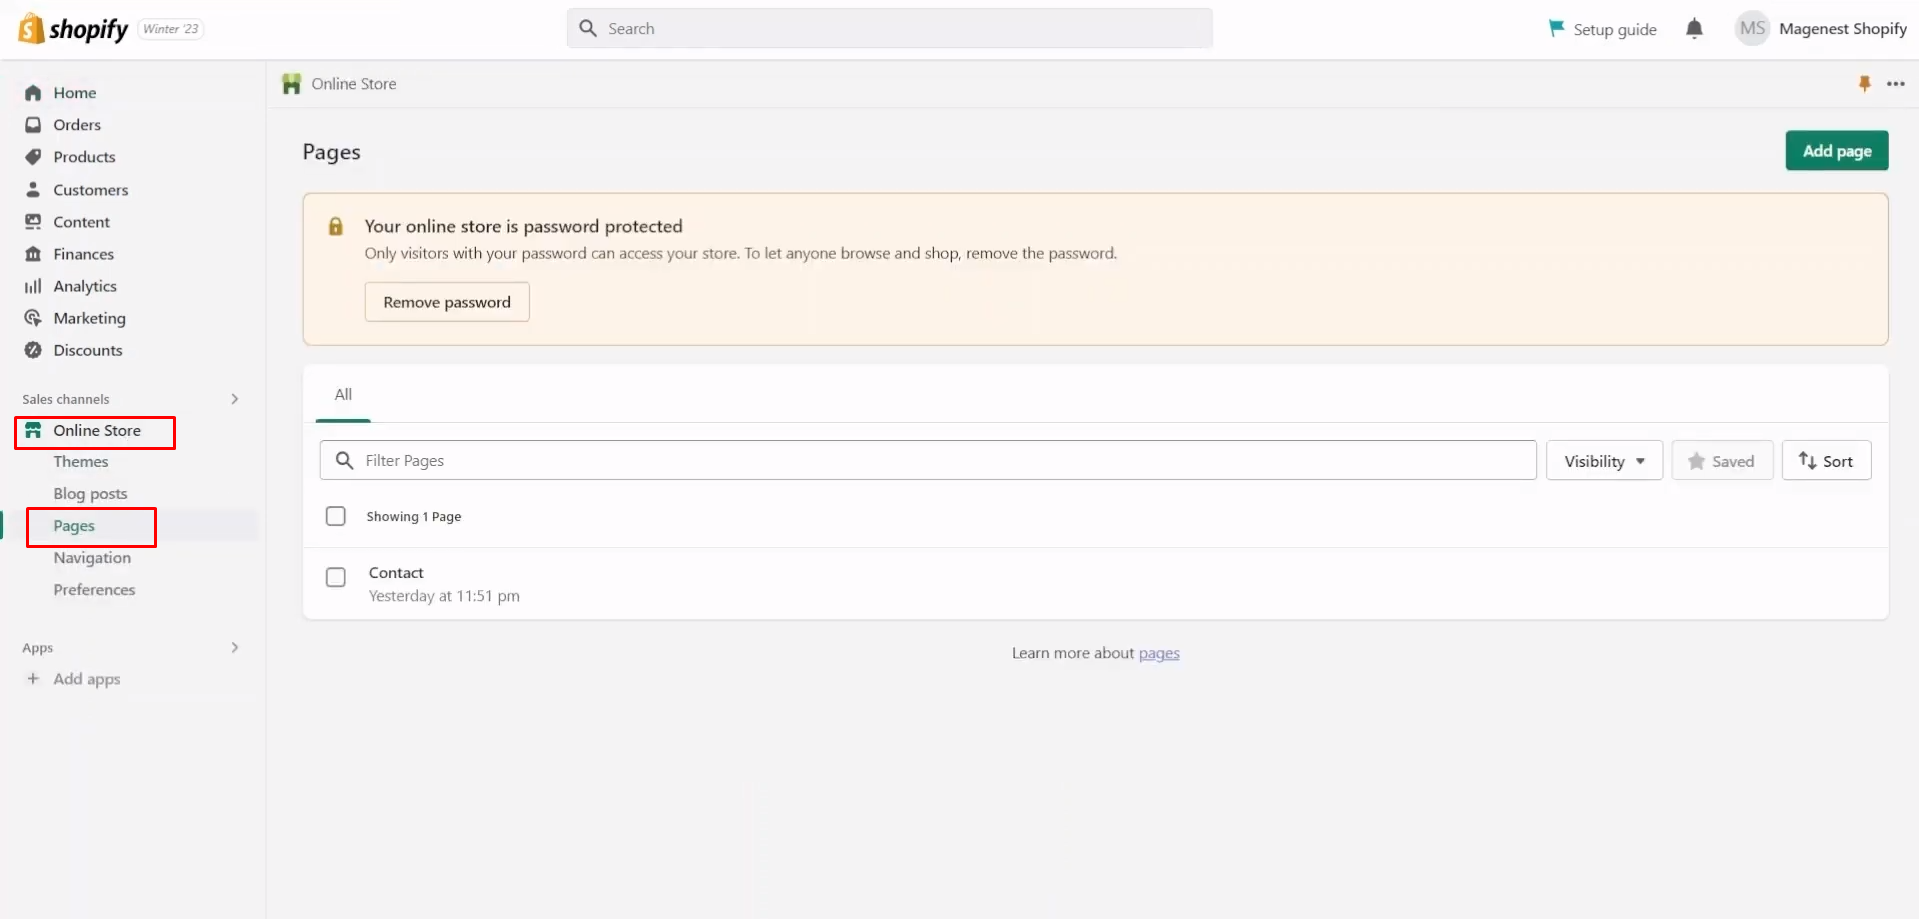Click the Remove password button
This screenshot has height=919, width=1919.
[447, 302]
